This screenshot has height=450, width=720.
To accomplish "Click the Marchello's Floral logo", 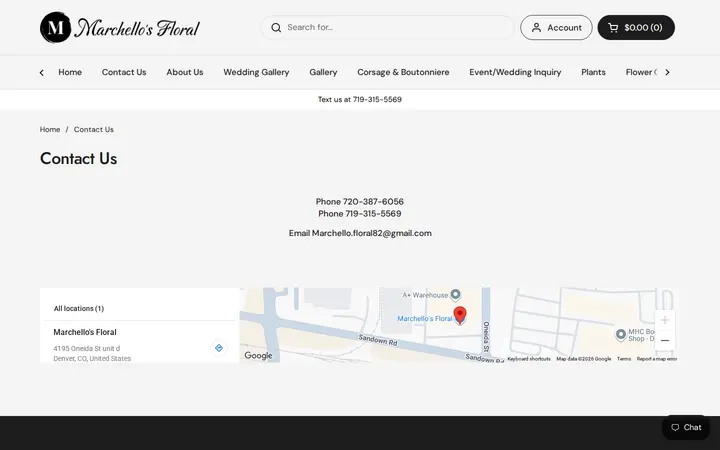I will 120,28.
